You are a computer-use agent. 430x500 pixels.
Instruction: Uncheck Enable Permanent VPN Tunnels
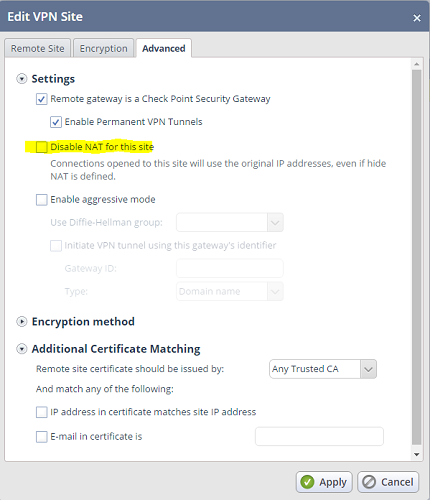[x=56, y=122]
